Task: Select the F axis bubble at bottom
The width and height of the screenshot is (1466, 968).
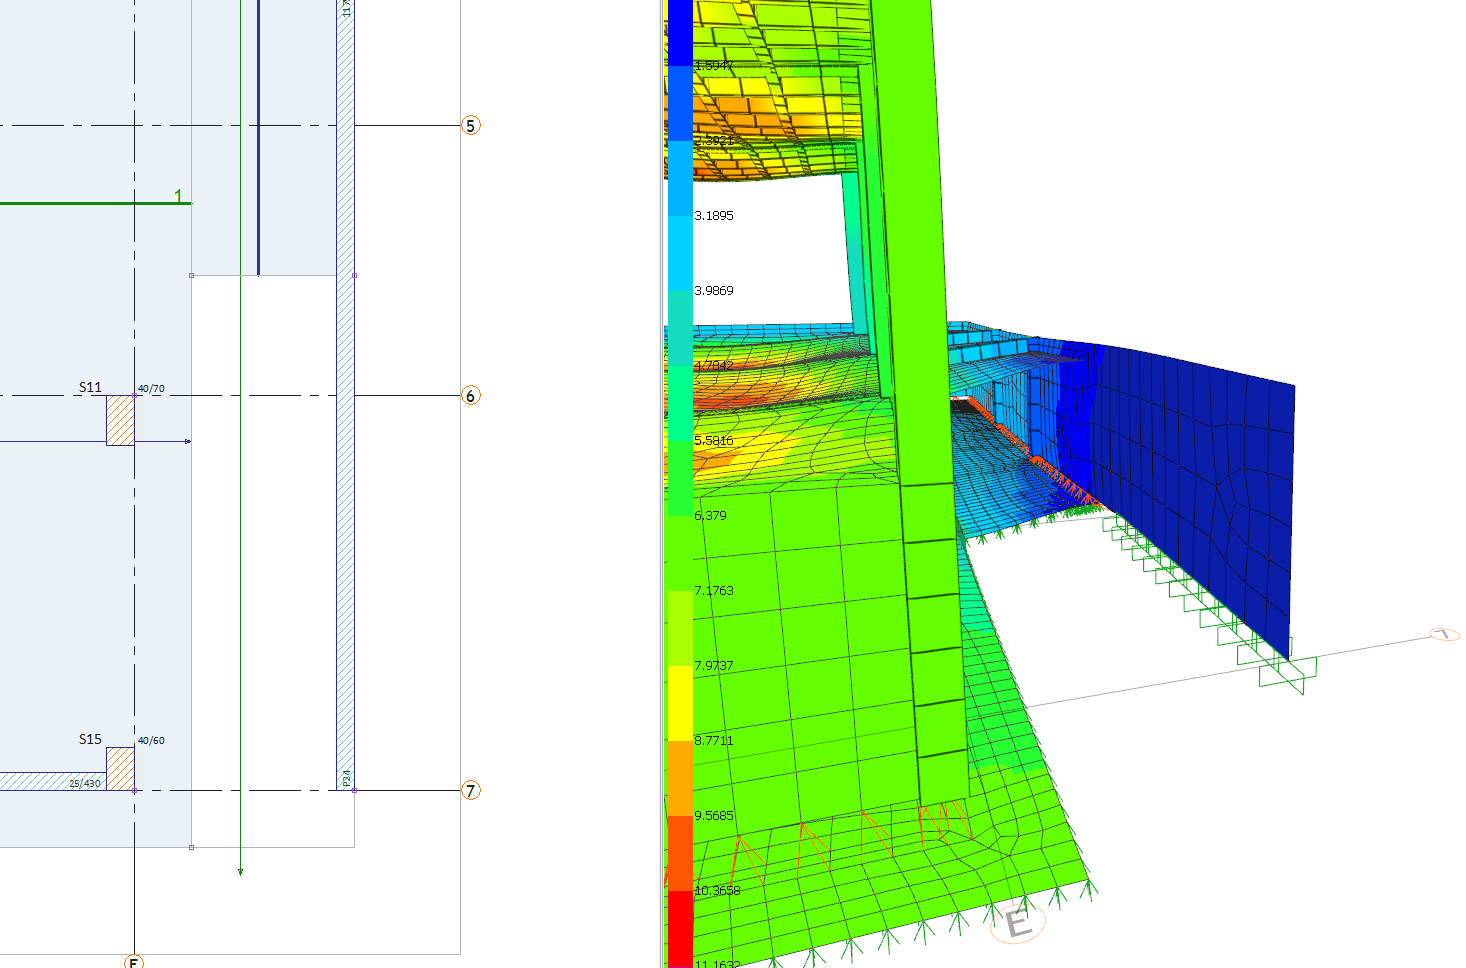Action: [x=134, y=963]
